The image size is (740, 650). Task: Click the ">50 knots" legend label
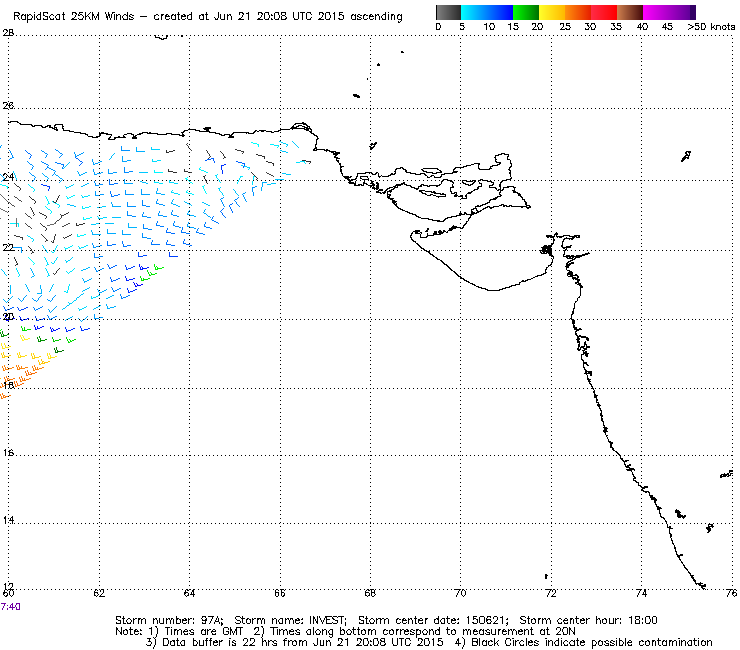[711, 27]
